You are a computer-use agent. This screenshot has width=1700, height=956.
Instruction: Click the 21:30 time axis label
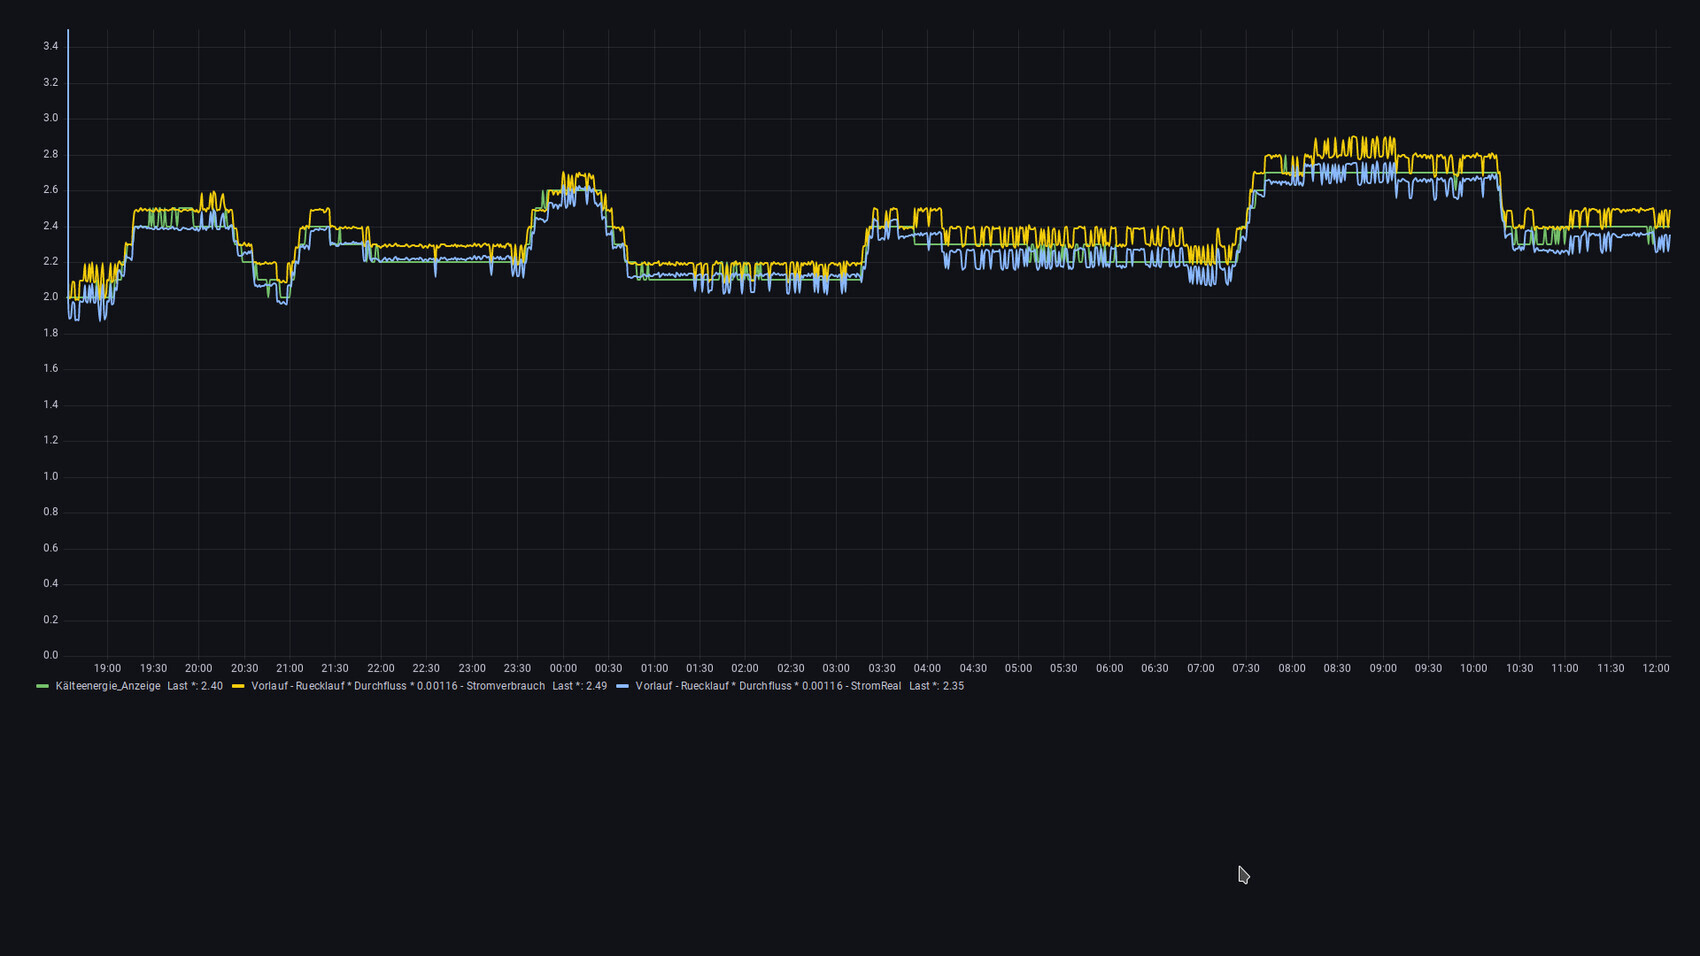(x=335, y=668)
